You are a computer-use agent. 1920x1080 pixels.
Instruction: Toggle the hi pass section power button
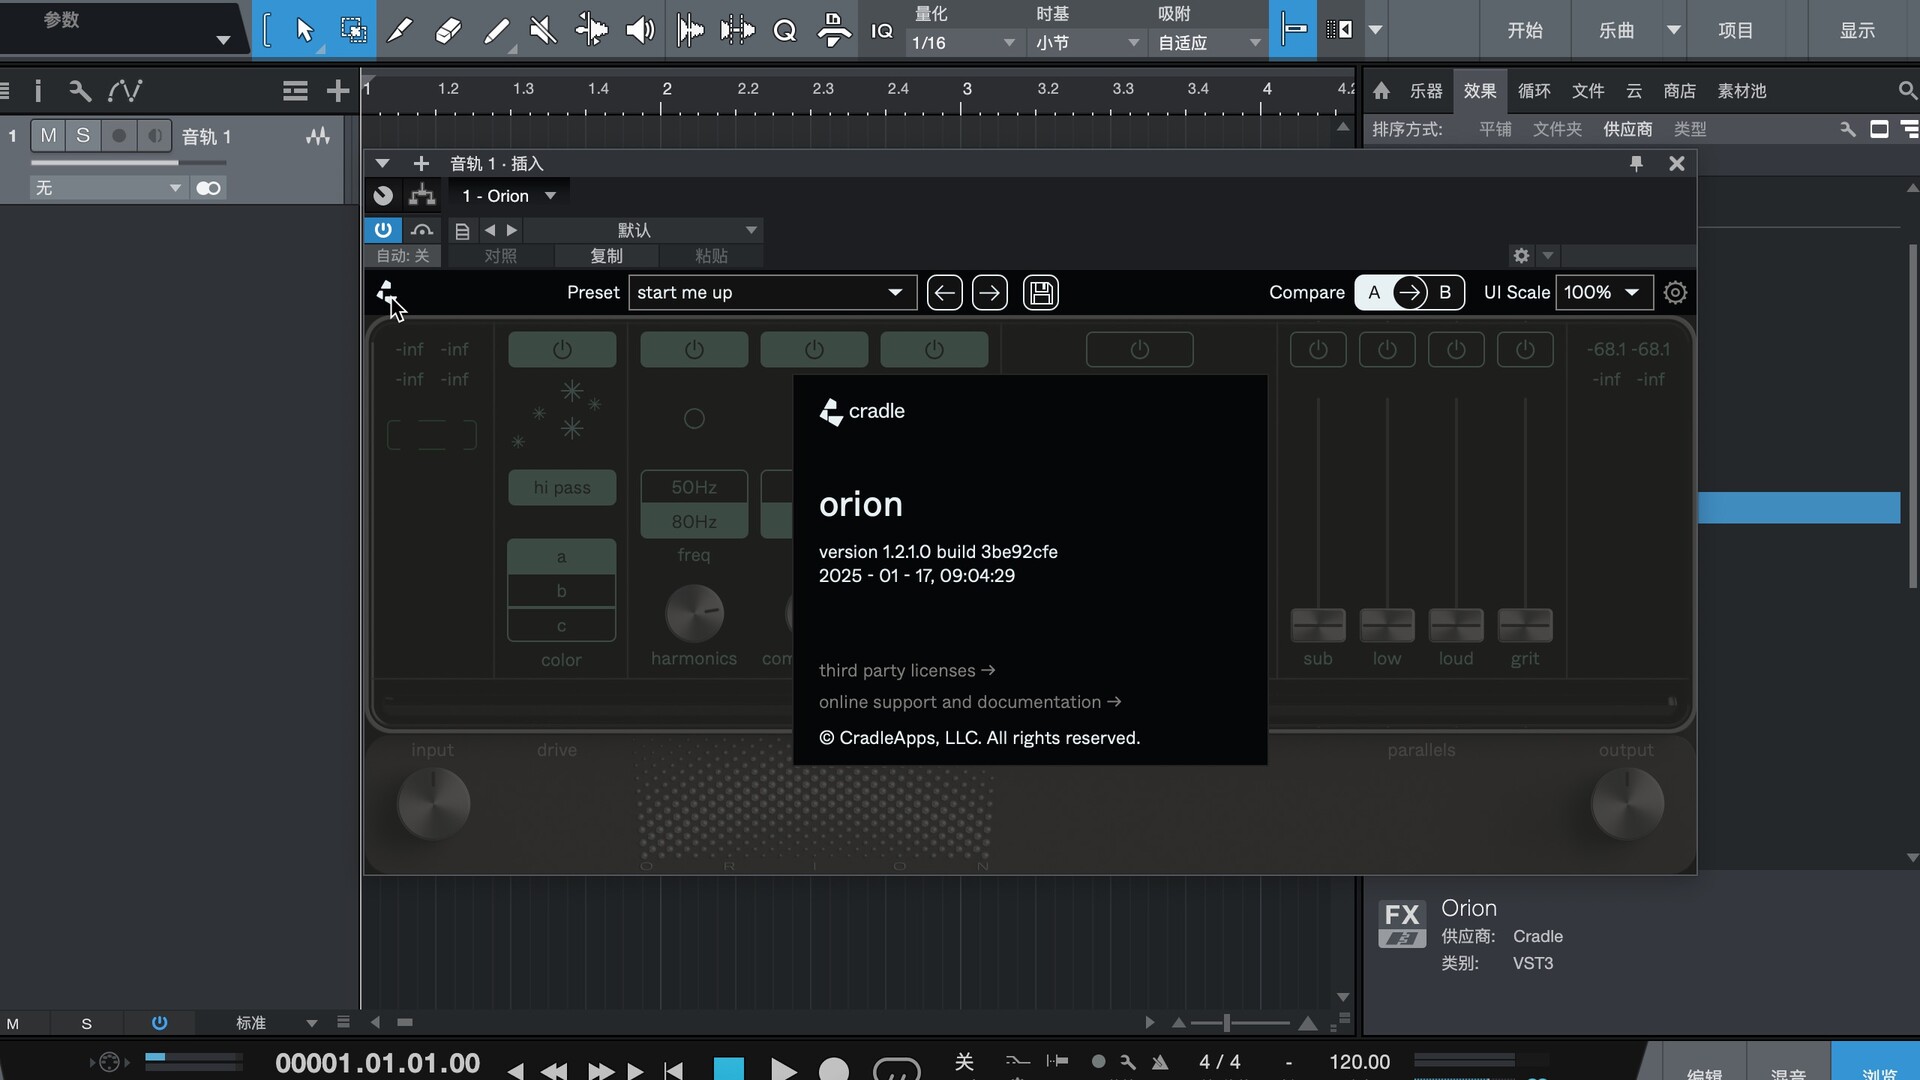pos(562,349)
